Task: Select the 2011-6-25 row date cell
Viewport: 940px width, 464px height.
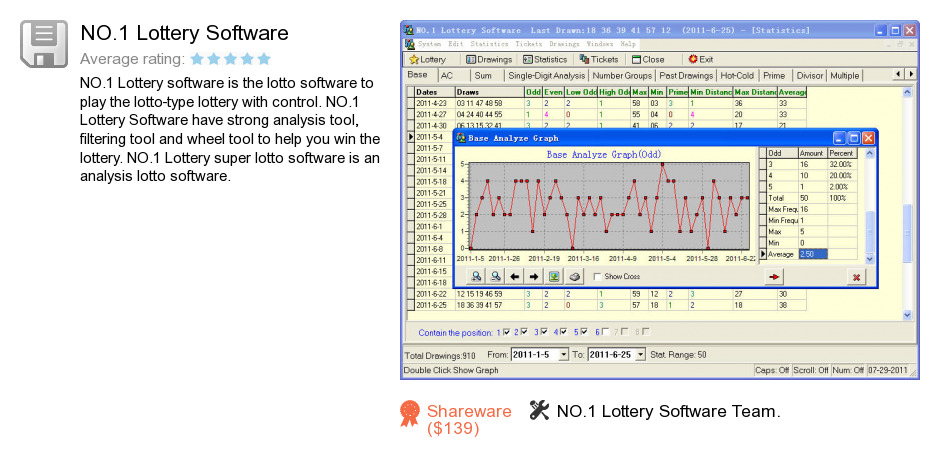Action: tap(435, 305)
